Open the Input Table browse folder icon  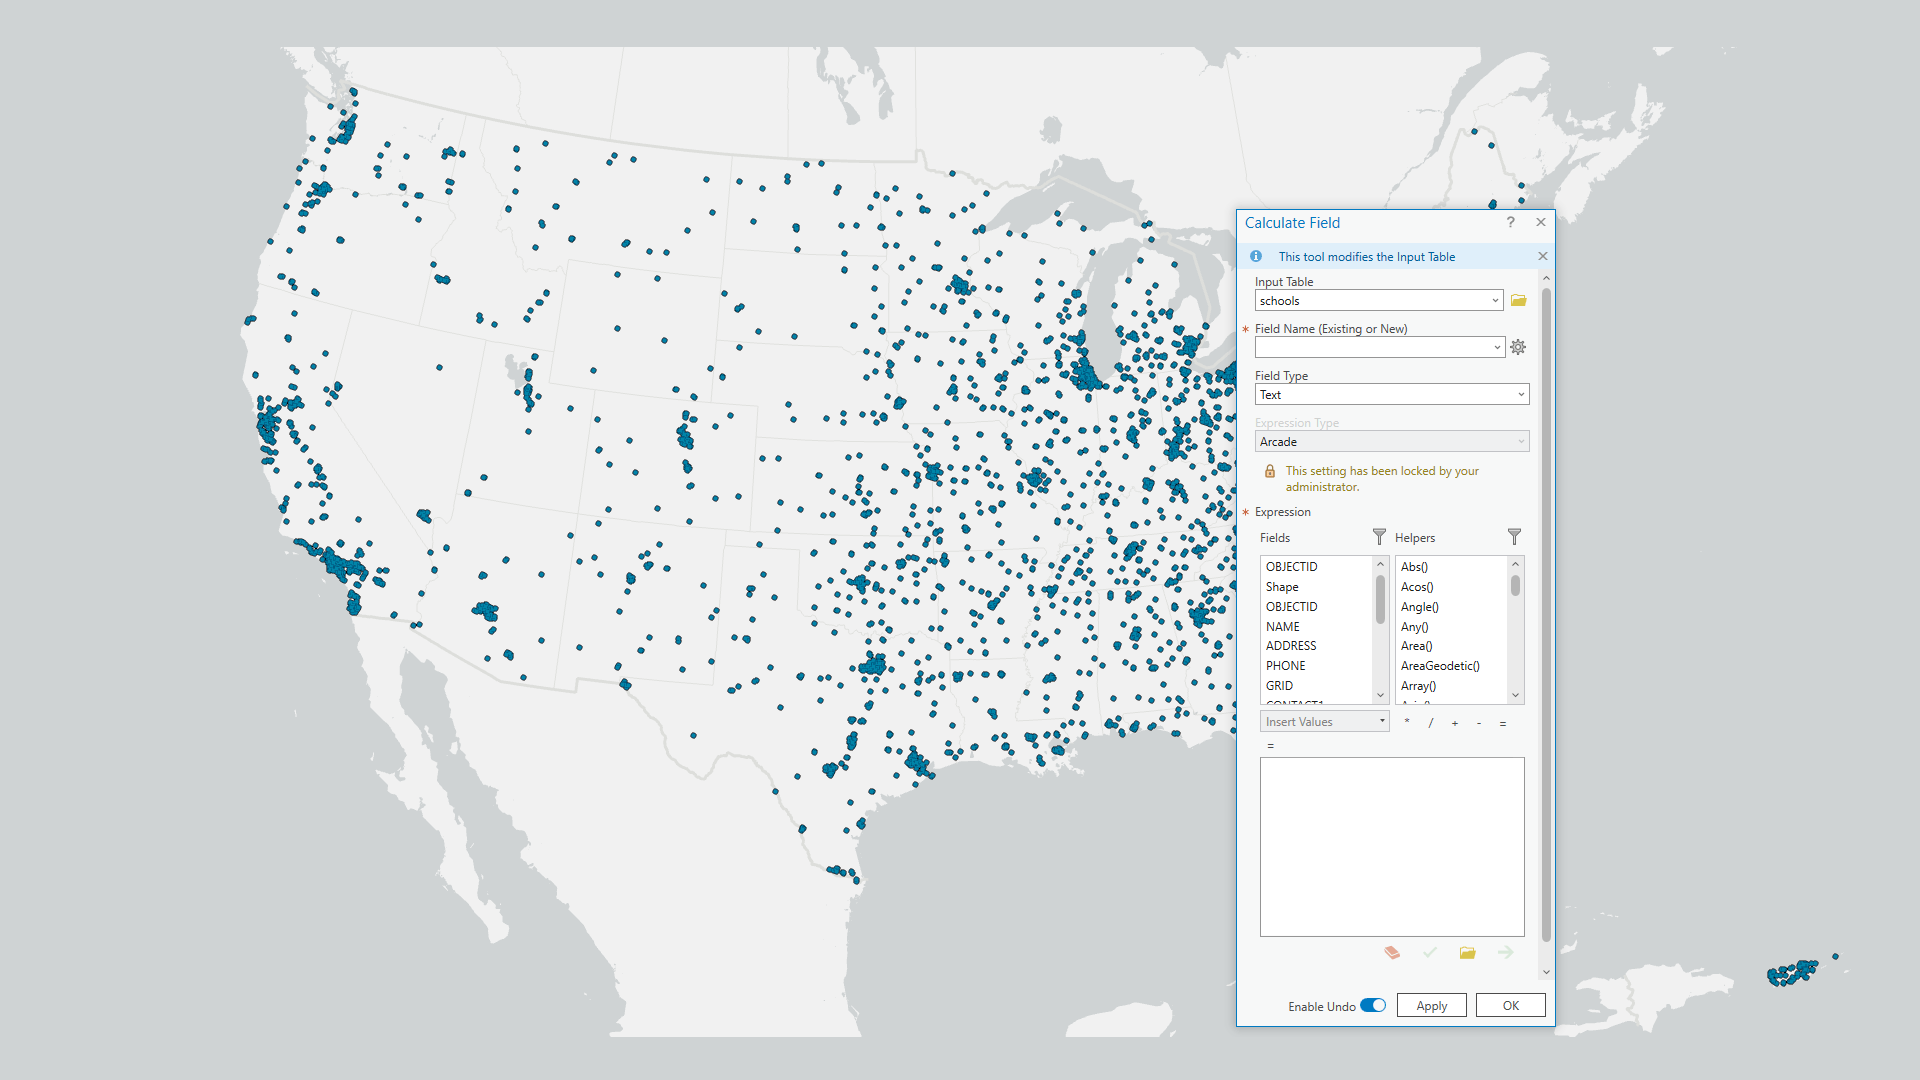(x=1519, y=300)
